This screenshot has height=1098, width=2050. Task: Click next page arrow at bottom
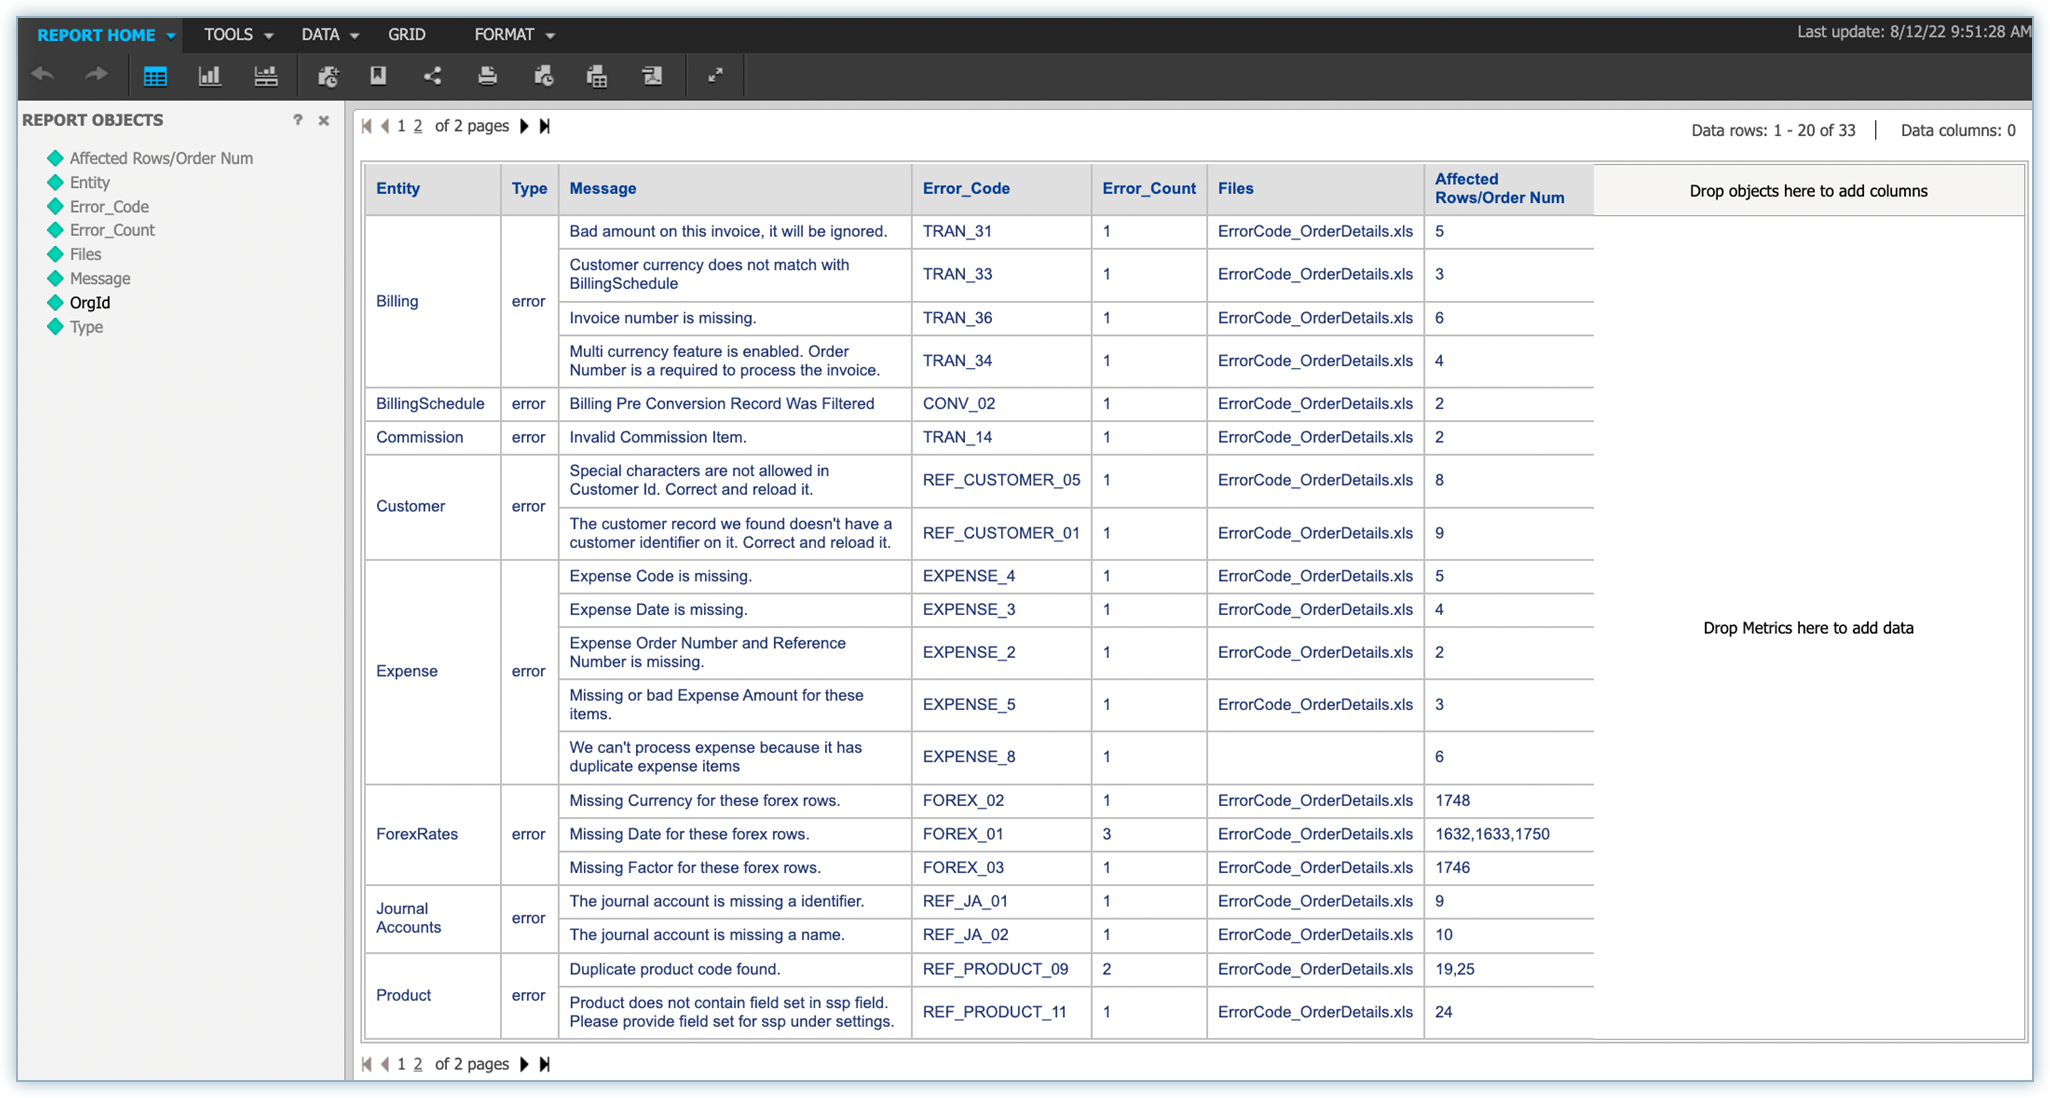(x=524, y=1064)
